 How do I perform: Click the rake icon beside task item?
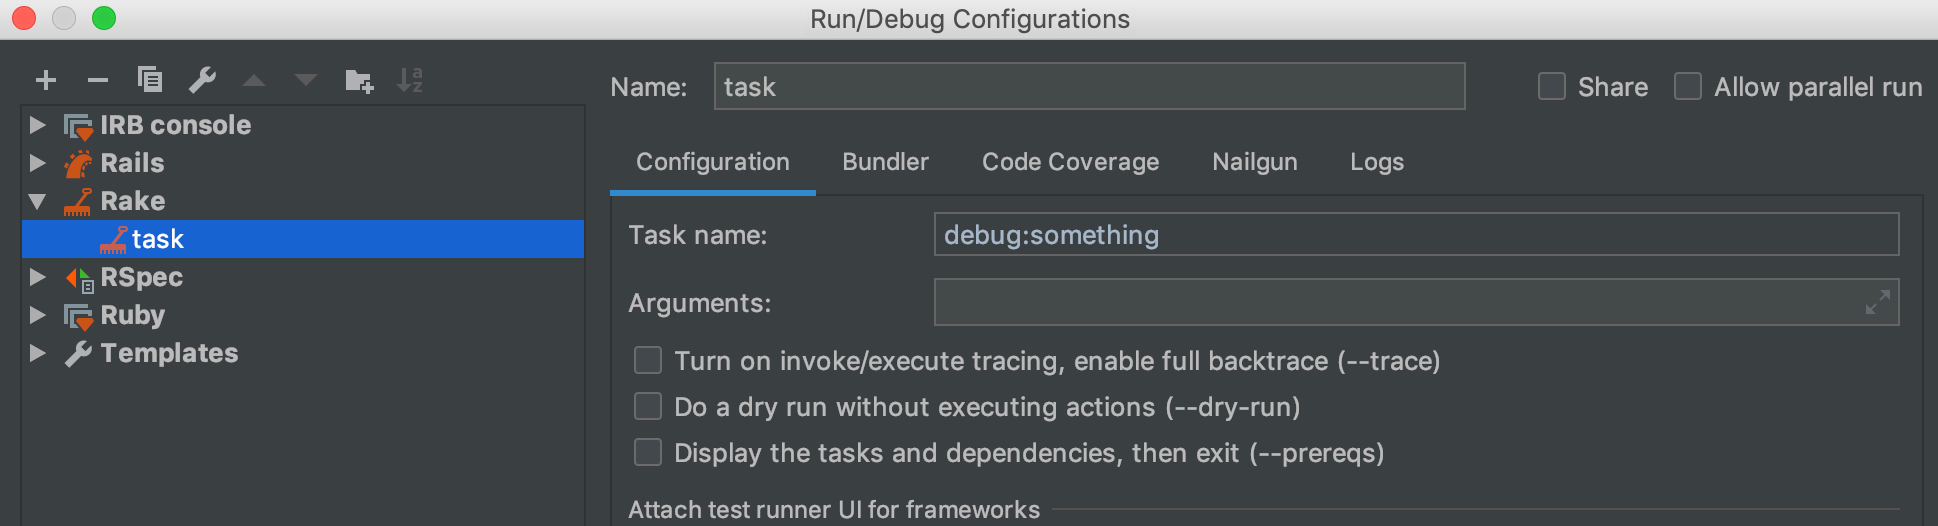point(113,240)
